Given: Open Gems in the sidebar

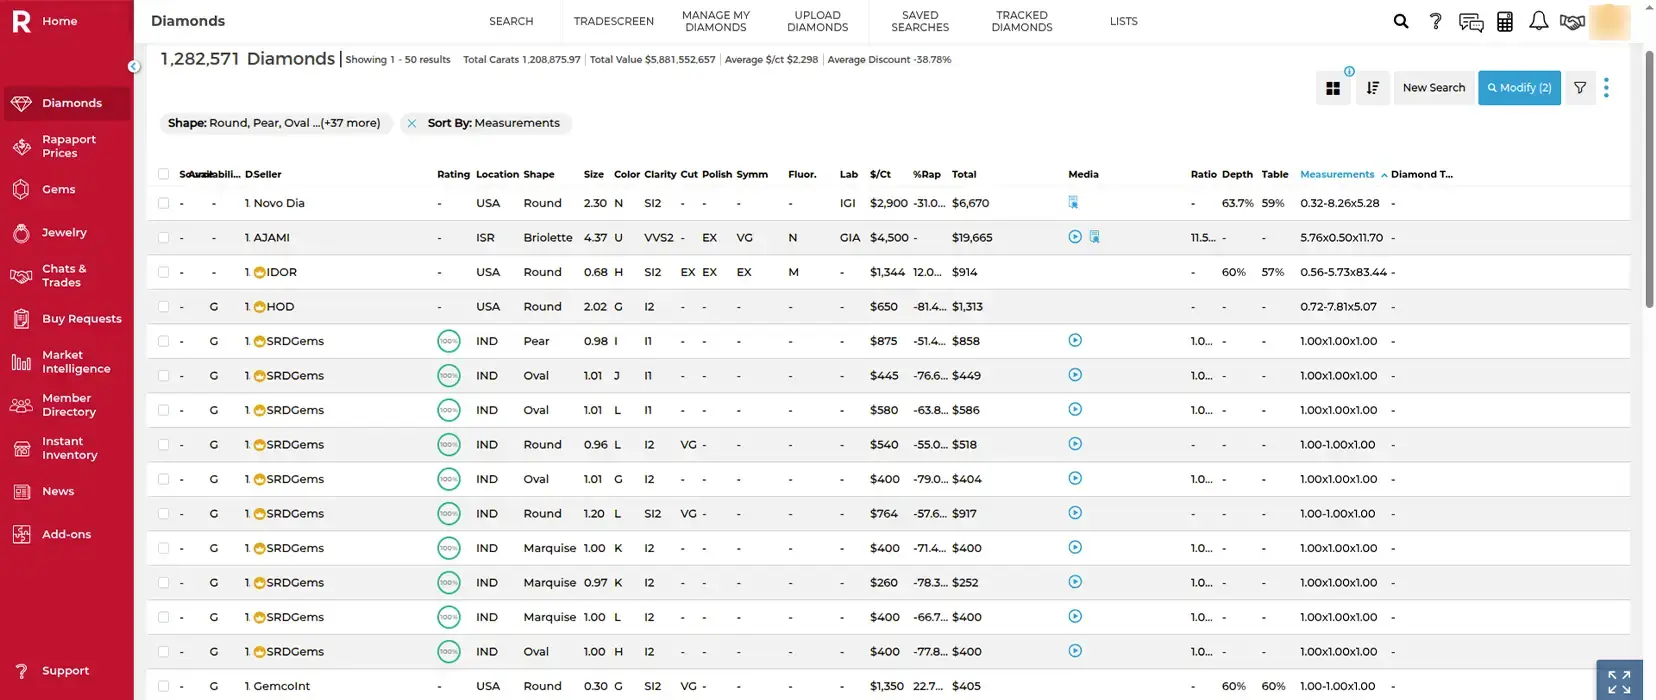Looking at the screenshot, I should tap(67, 189).
